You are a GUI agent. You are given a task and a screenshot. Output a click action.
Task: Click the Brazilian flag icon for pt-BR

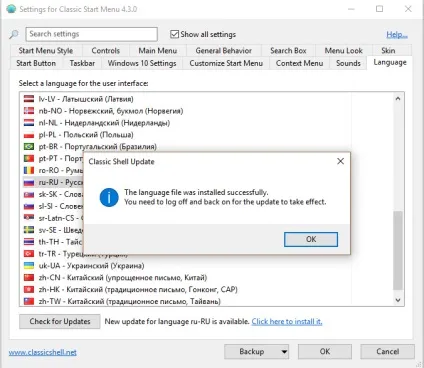pos(29,146)
